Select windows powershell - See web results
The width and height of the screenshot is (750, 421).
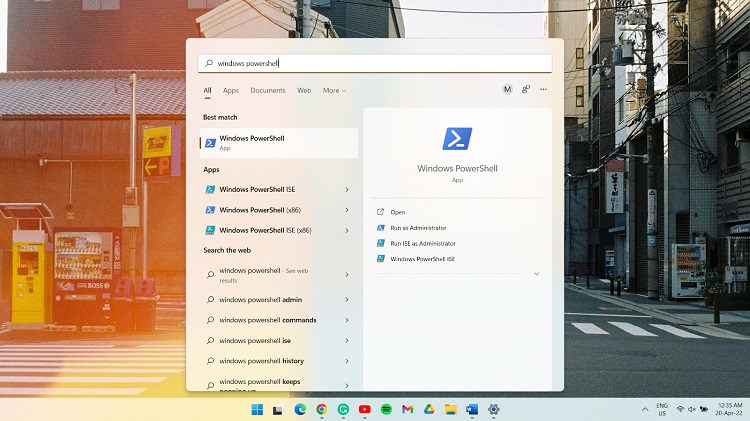pyautogui.click(x=264, y=275)
